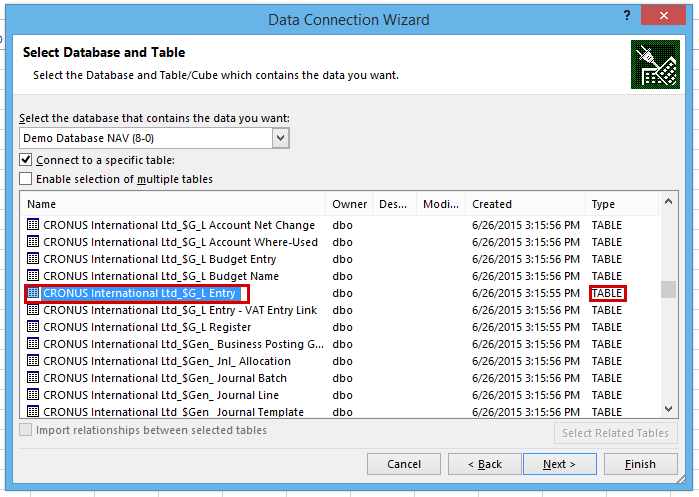699x497 pixels.
Task: Click the table icon beside Gen_ Journal Line
Action: click(x=33, y=394)
